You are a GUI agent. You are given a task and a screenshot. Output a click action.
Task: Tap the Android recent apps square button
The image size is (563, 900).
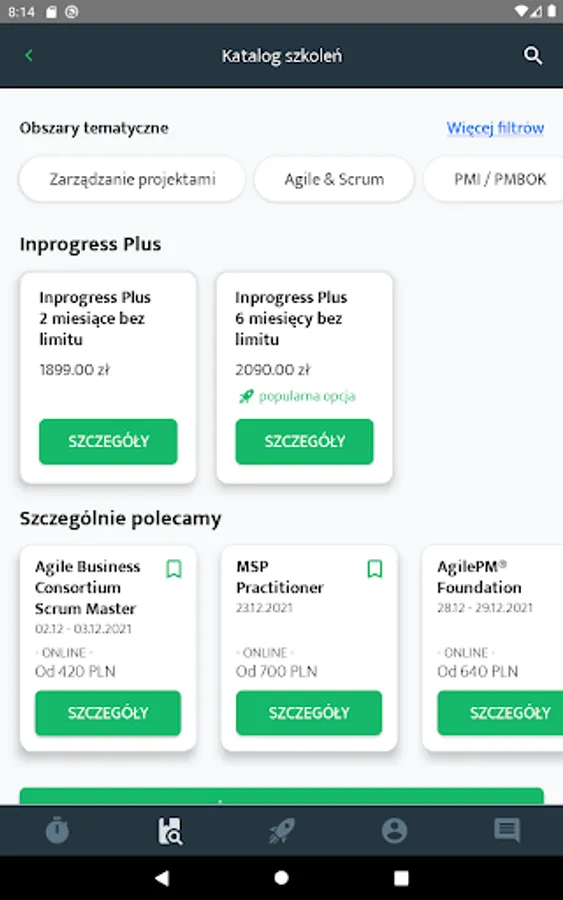click(x=401, y=878)
